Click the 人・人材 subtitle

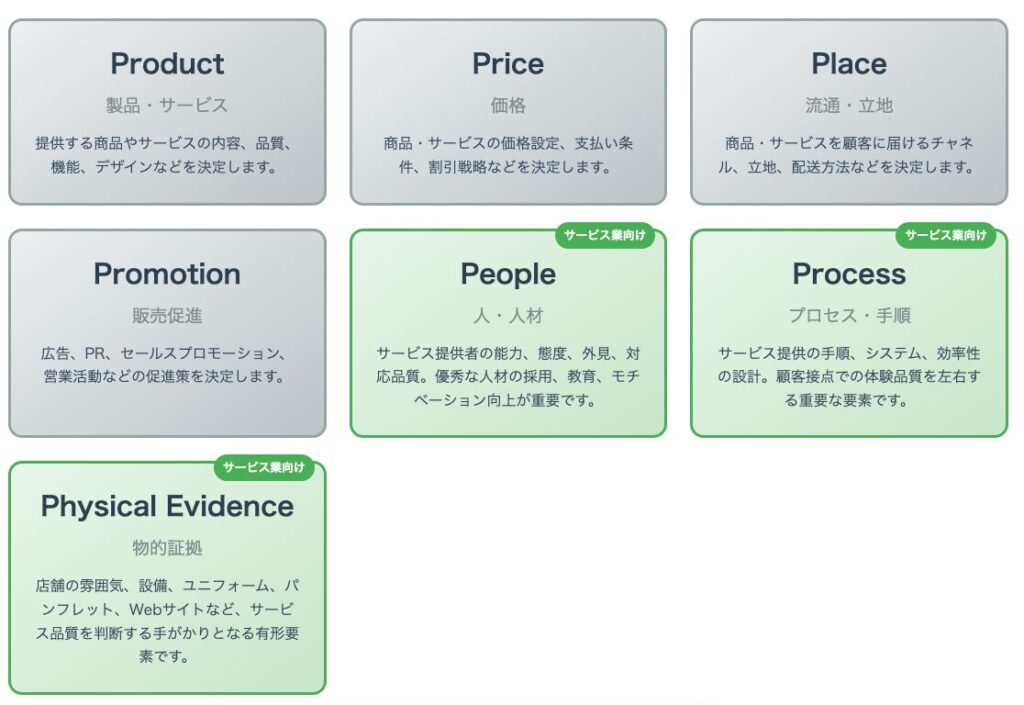pyautogui.click(x=508, y=315)
